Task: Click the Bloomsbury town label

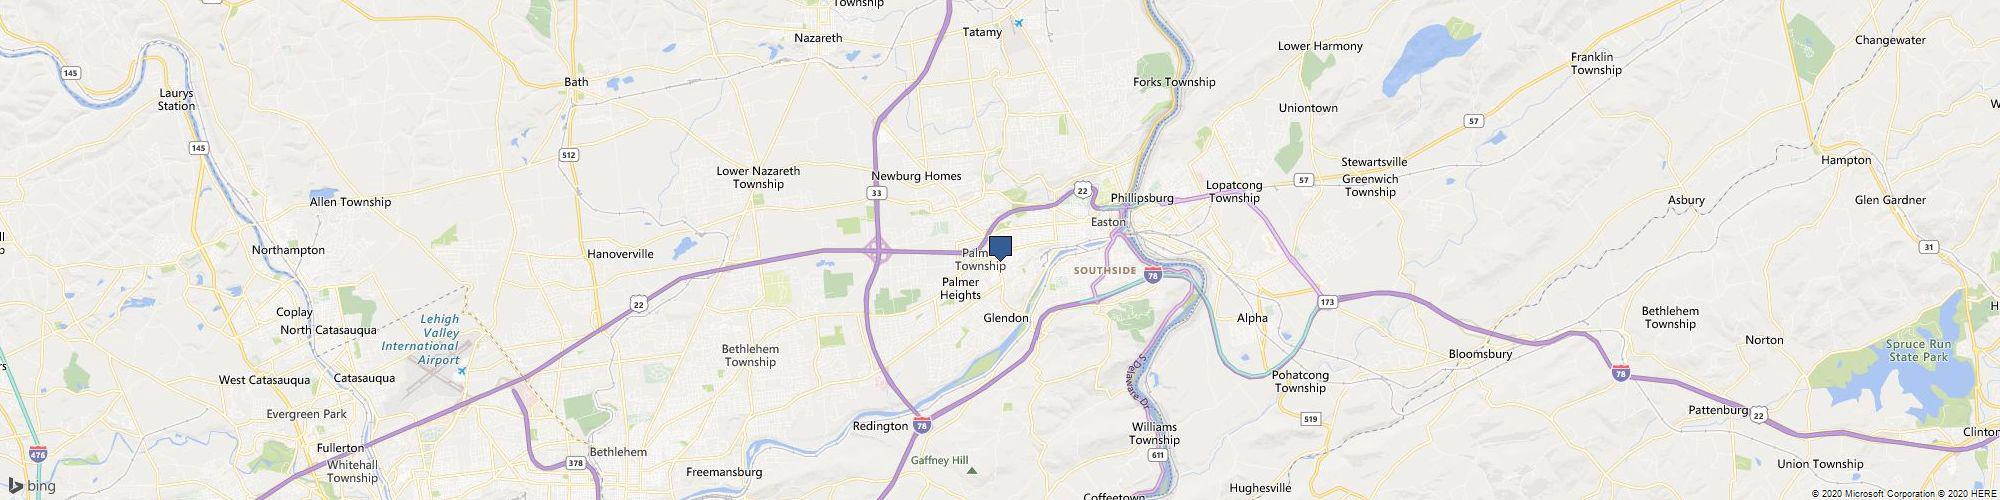Action: 1480,354
